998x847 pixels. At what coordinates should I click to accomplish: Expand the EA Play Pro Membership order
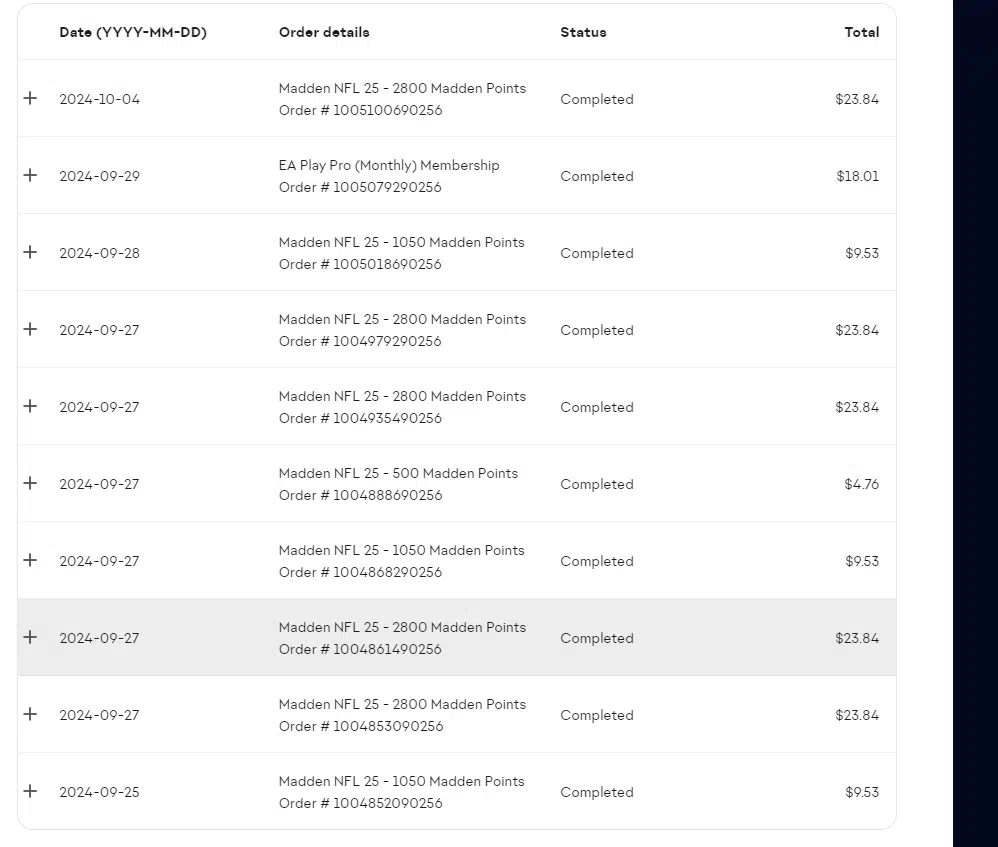tap(30, 175)
